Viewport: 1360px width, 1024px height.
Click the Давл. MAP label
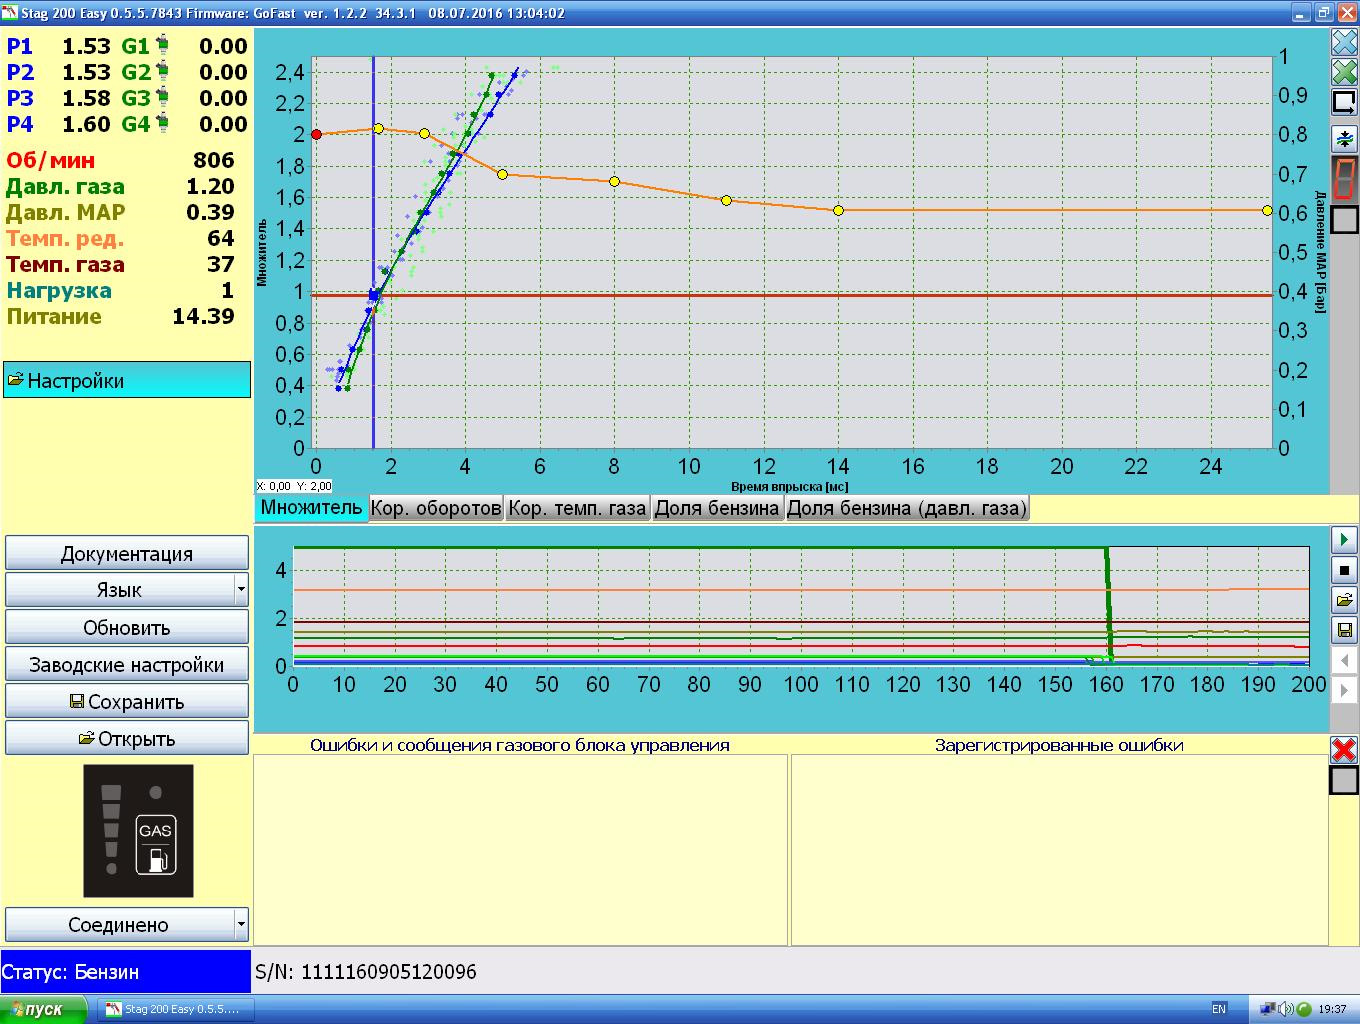click(x=65, y=212)
